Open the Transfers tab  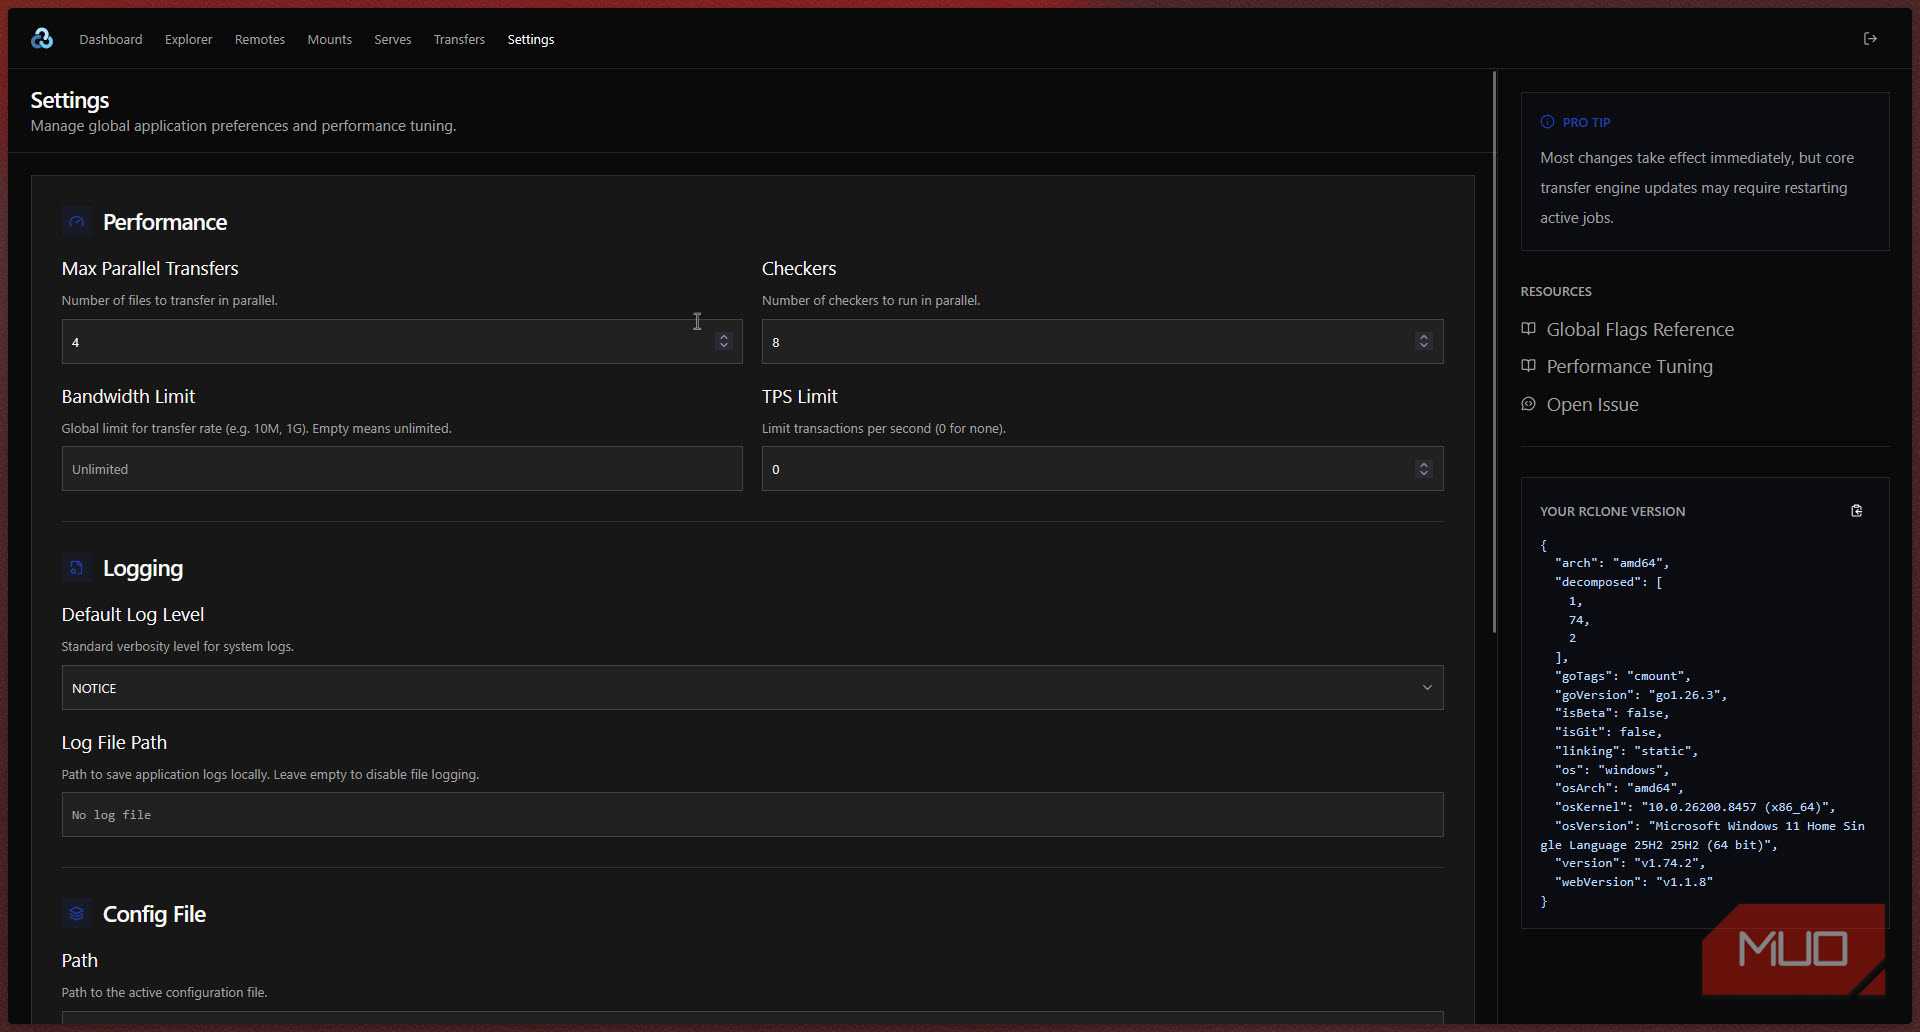[x=459, y=39]
